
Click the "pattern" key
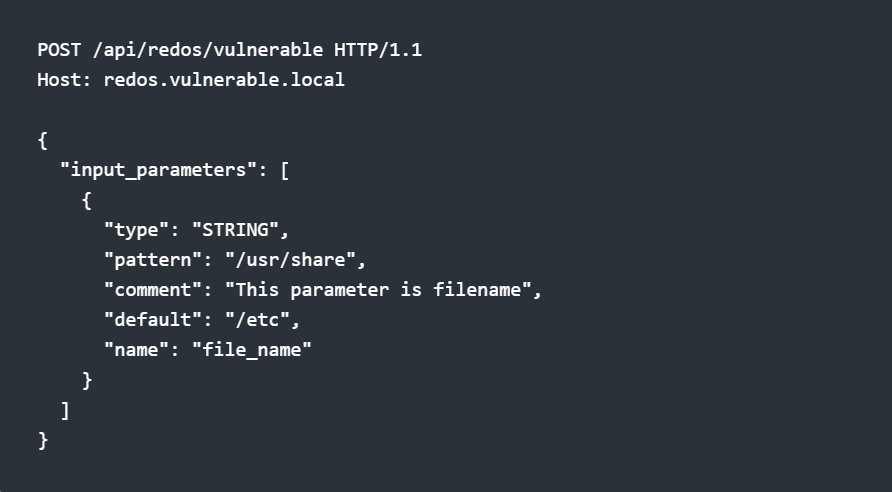click(153, 260)
